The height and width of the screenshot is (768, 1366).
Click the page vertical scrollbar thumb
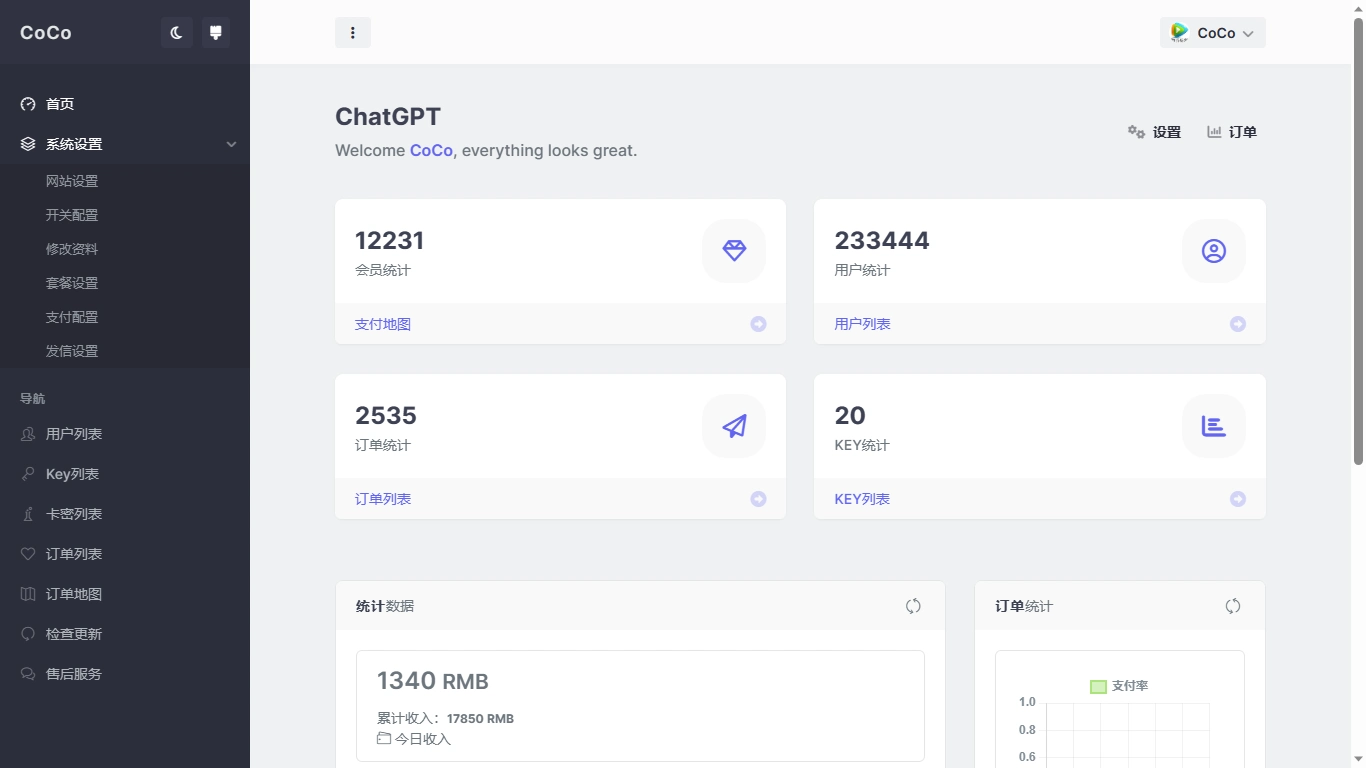pos(1358,241)
